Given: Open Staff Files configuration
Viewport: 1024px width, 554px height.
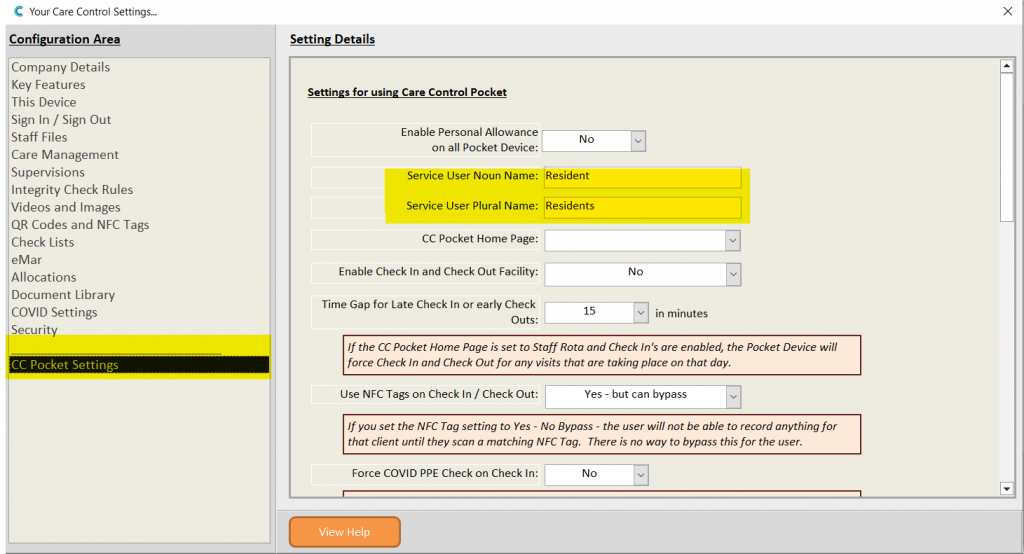Looking at the screenshot, I should 39,137.
